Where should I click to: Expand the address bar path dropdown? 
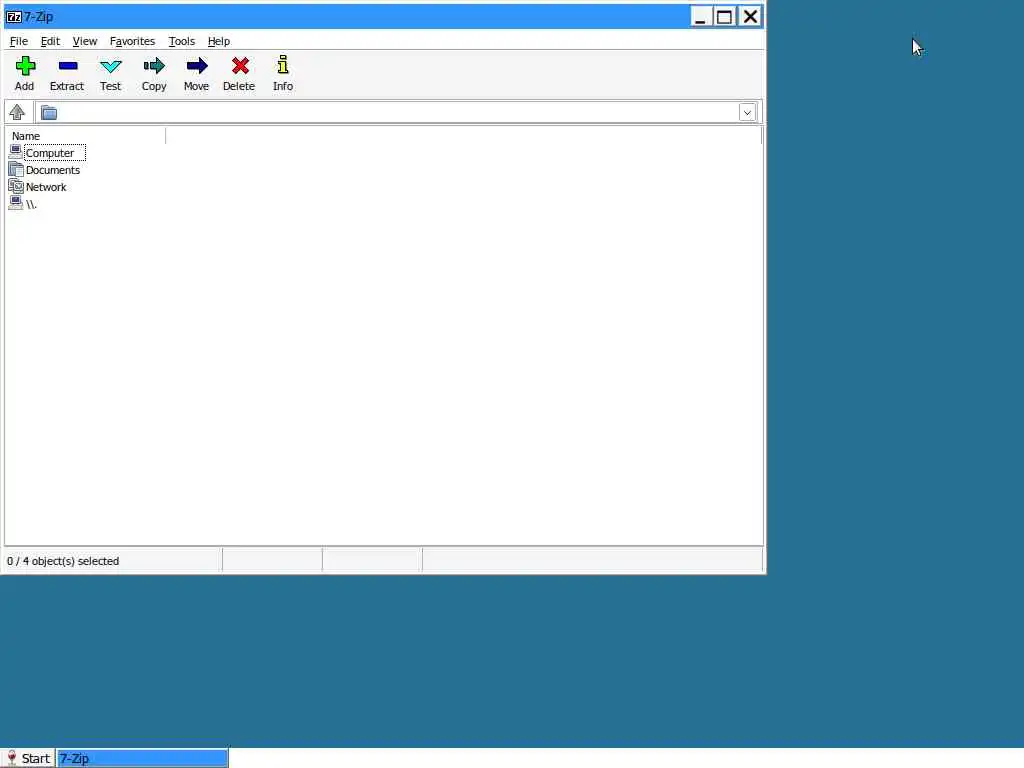point(747,112)
